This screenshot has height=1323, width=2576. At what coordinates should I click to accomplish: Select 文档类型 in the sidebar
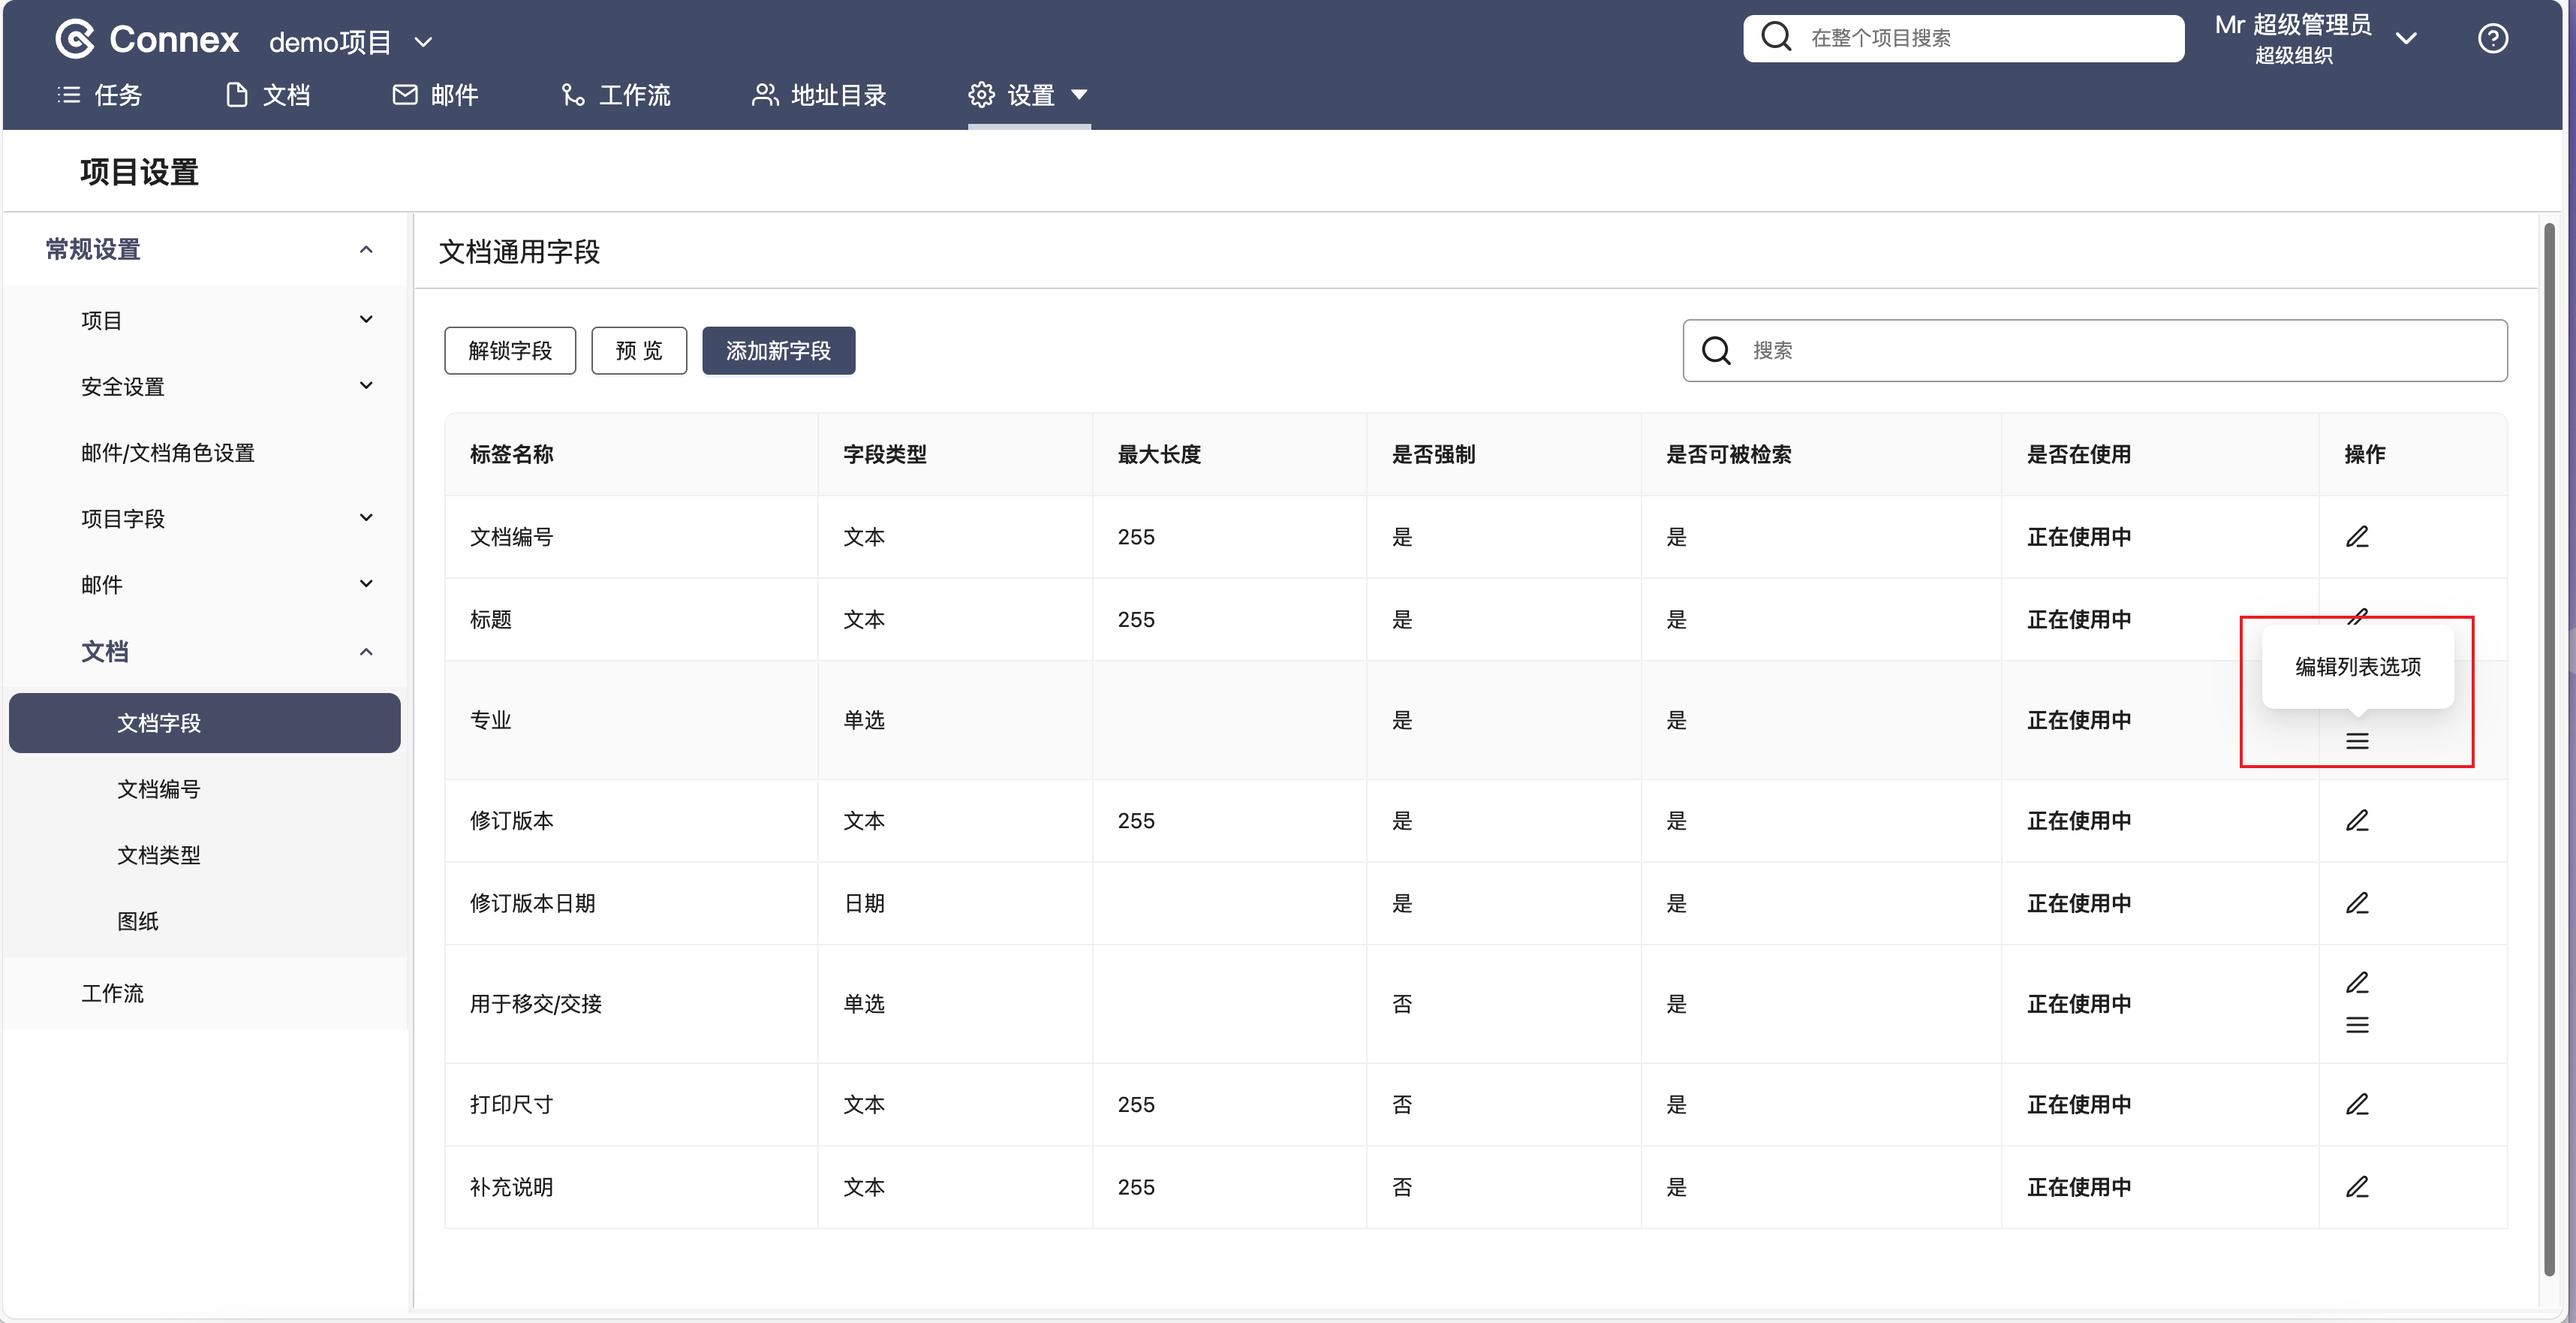pyautogui.click(x=159, y=855)
